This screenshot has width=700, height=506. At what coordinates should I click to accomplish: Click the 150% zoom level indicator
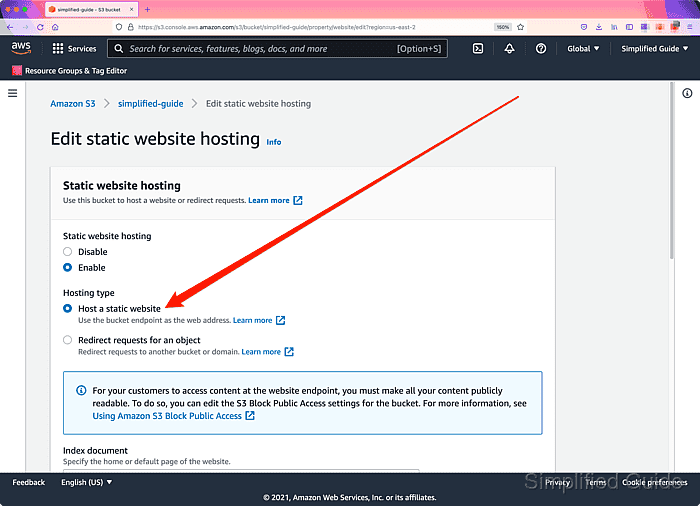pos(502,27)
